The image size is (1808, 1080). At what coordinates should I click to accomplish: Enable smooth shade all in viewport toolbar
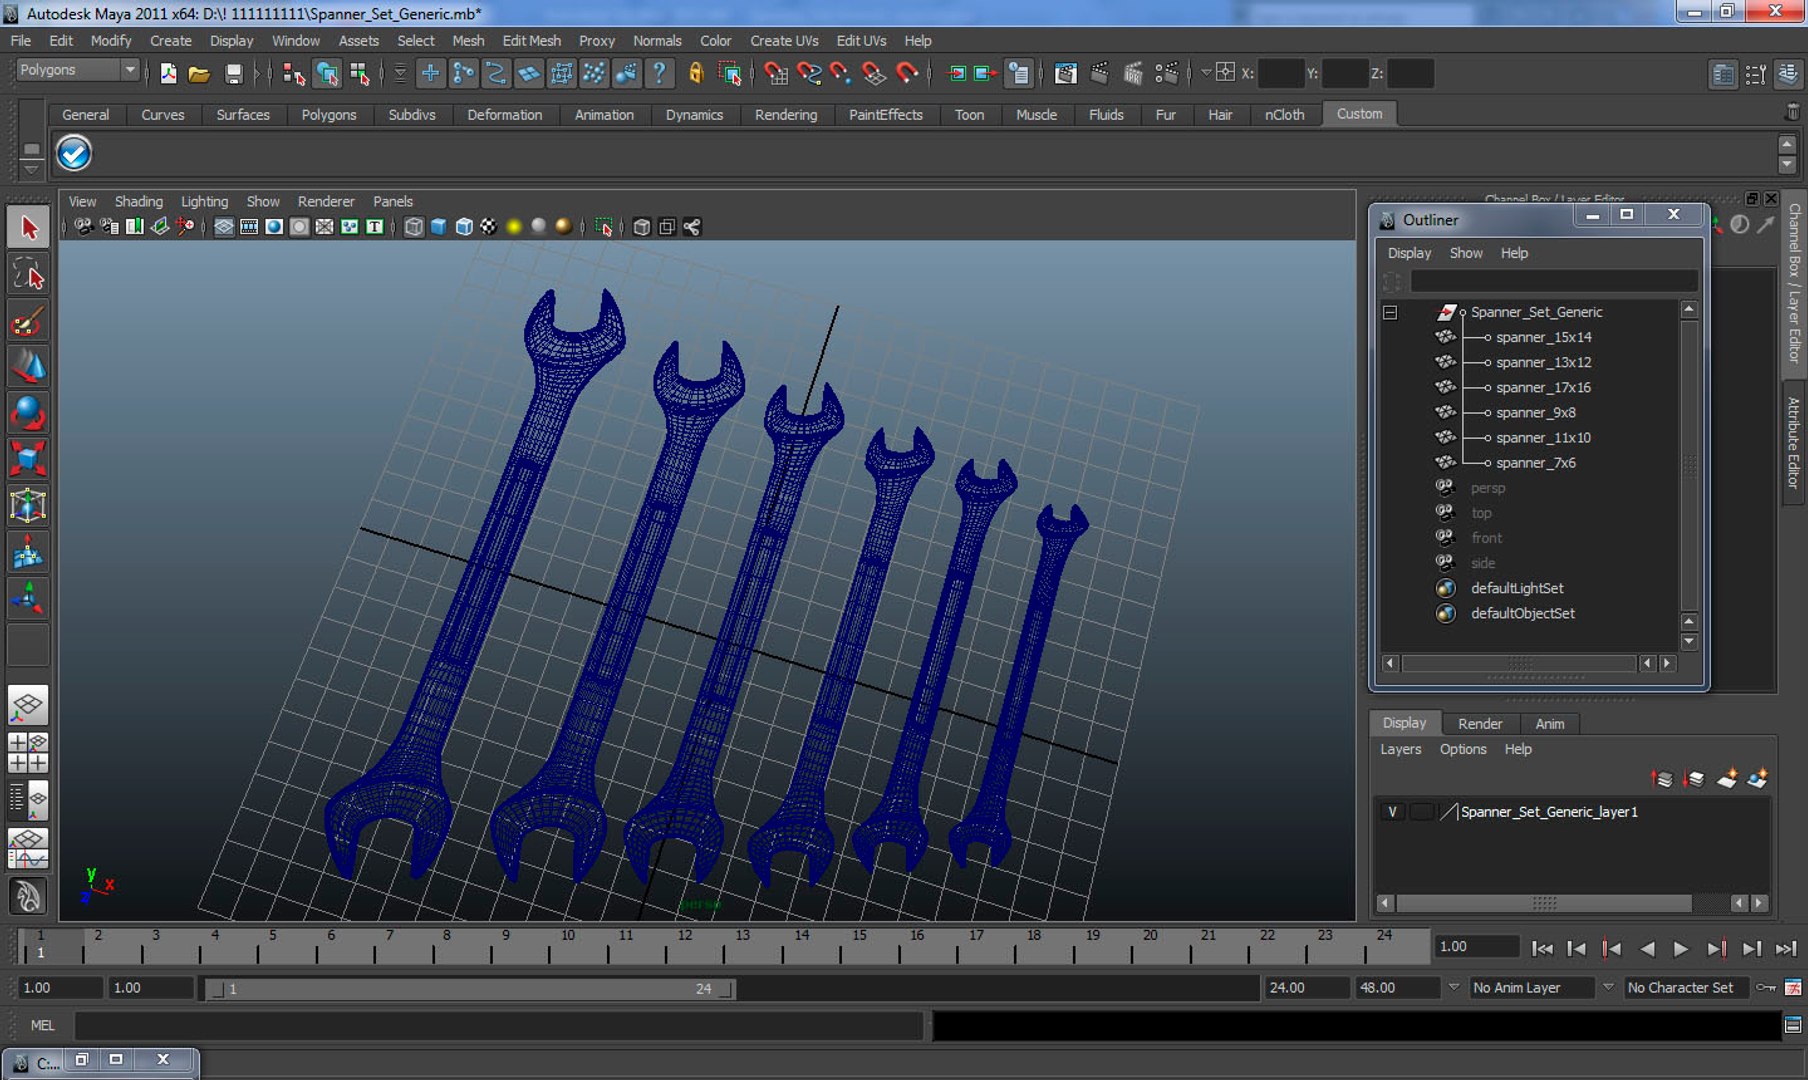pyautogui.click(x=438, y=227)
